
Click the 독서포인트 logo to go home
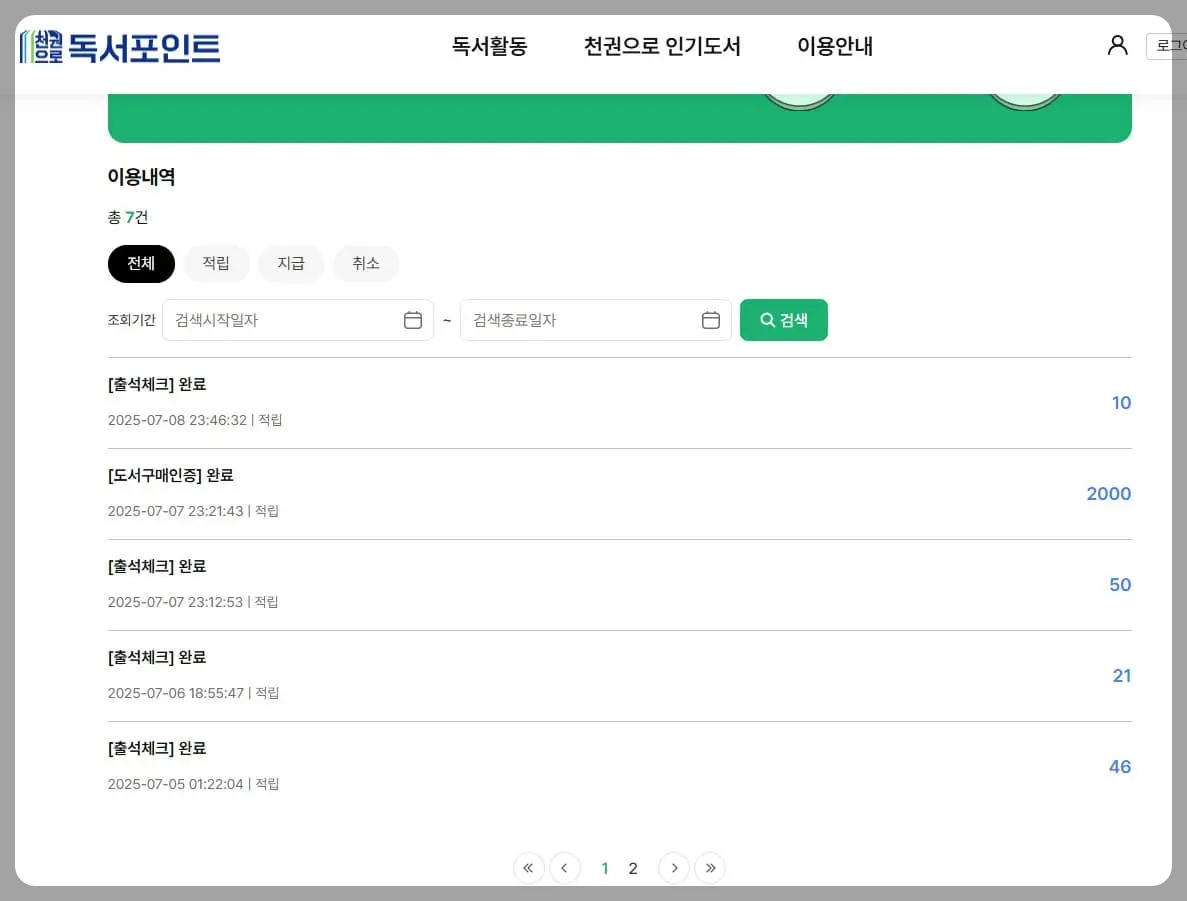[x=120, y=46]
